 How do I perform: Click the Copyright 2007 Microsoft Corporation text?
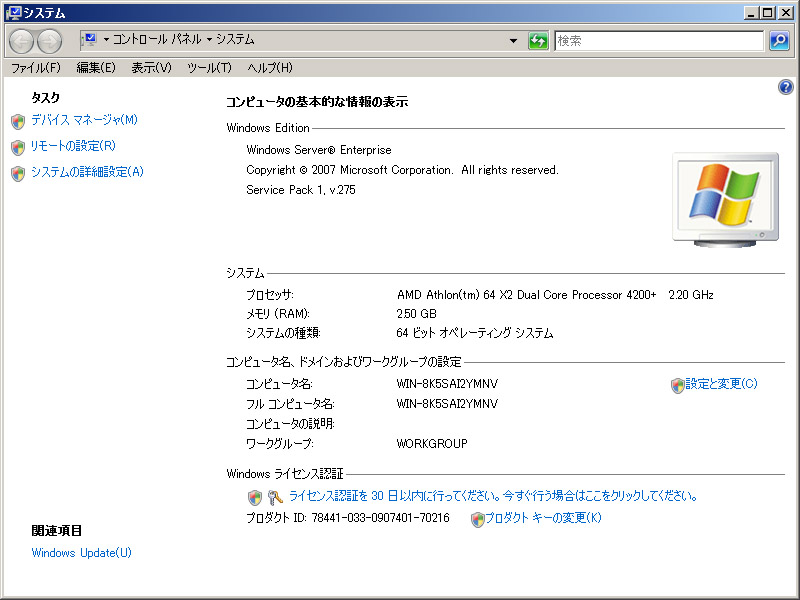(402, 170)
